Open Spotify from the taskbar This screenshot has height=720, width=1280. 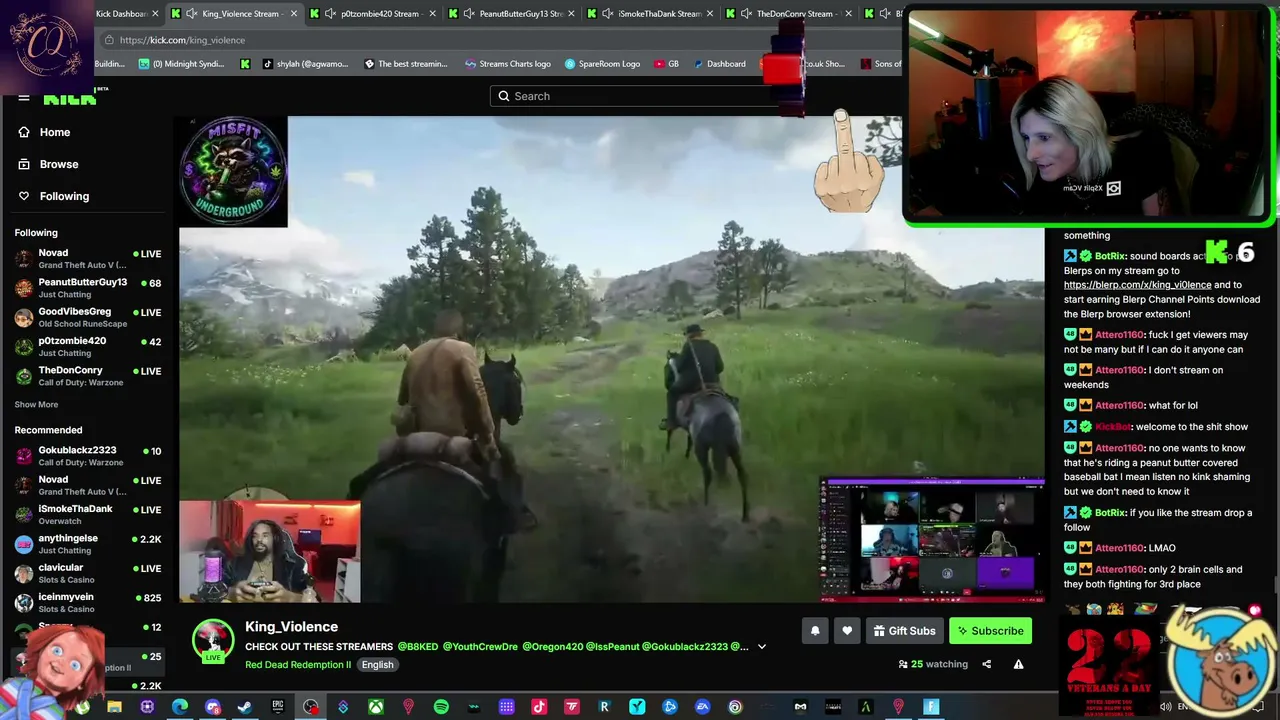(x=441, y=707)
